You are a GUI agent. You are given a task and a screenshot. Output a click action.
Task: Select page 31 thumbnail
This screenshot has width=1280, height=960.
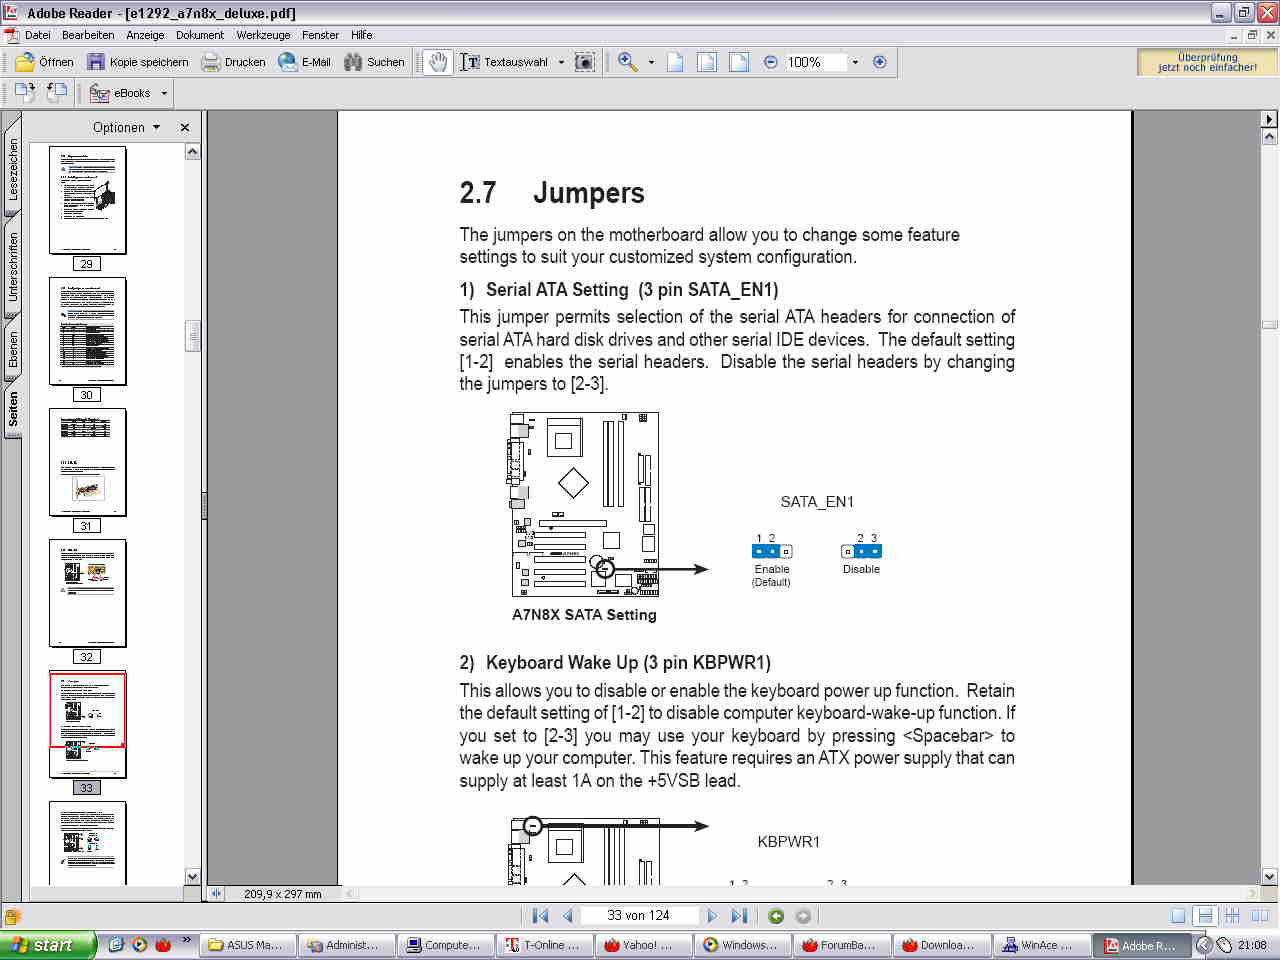88,462
